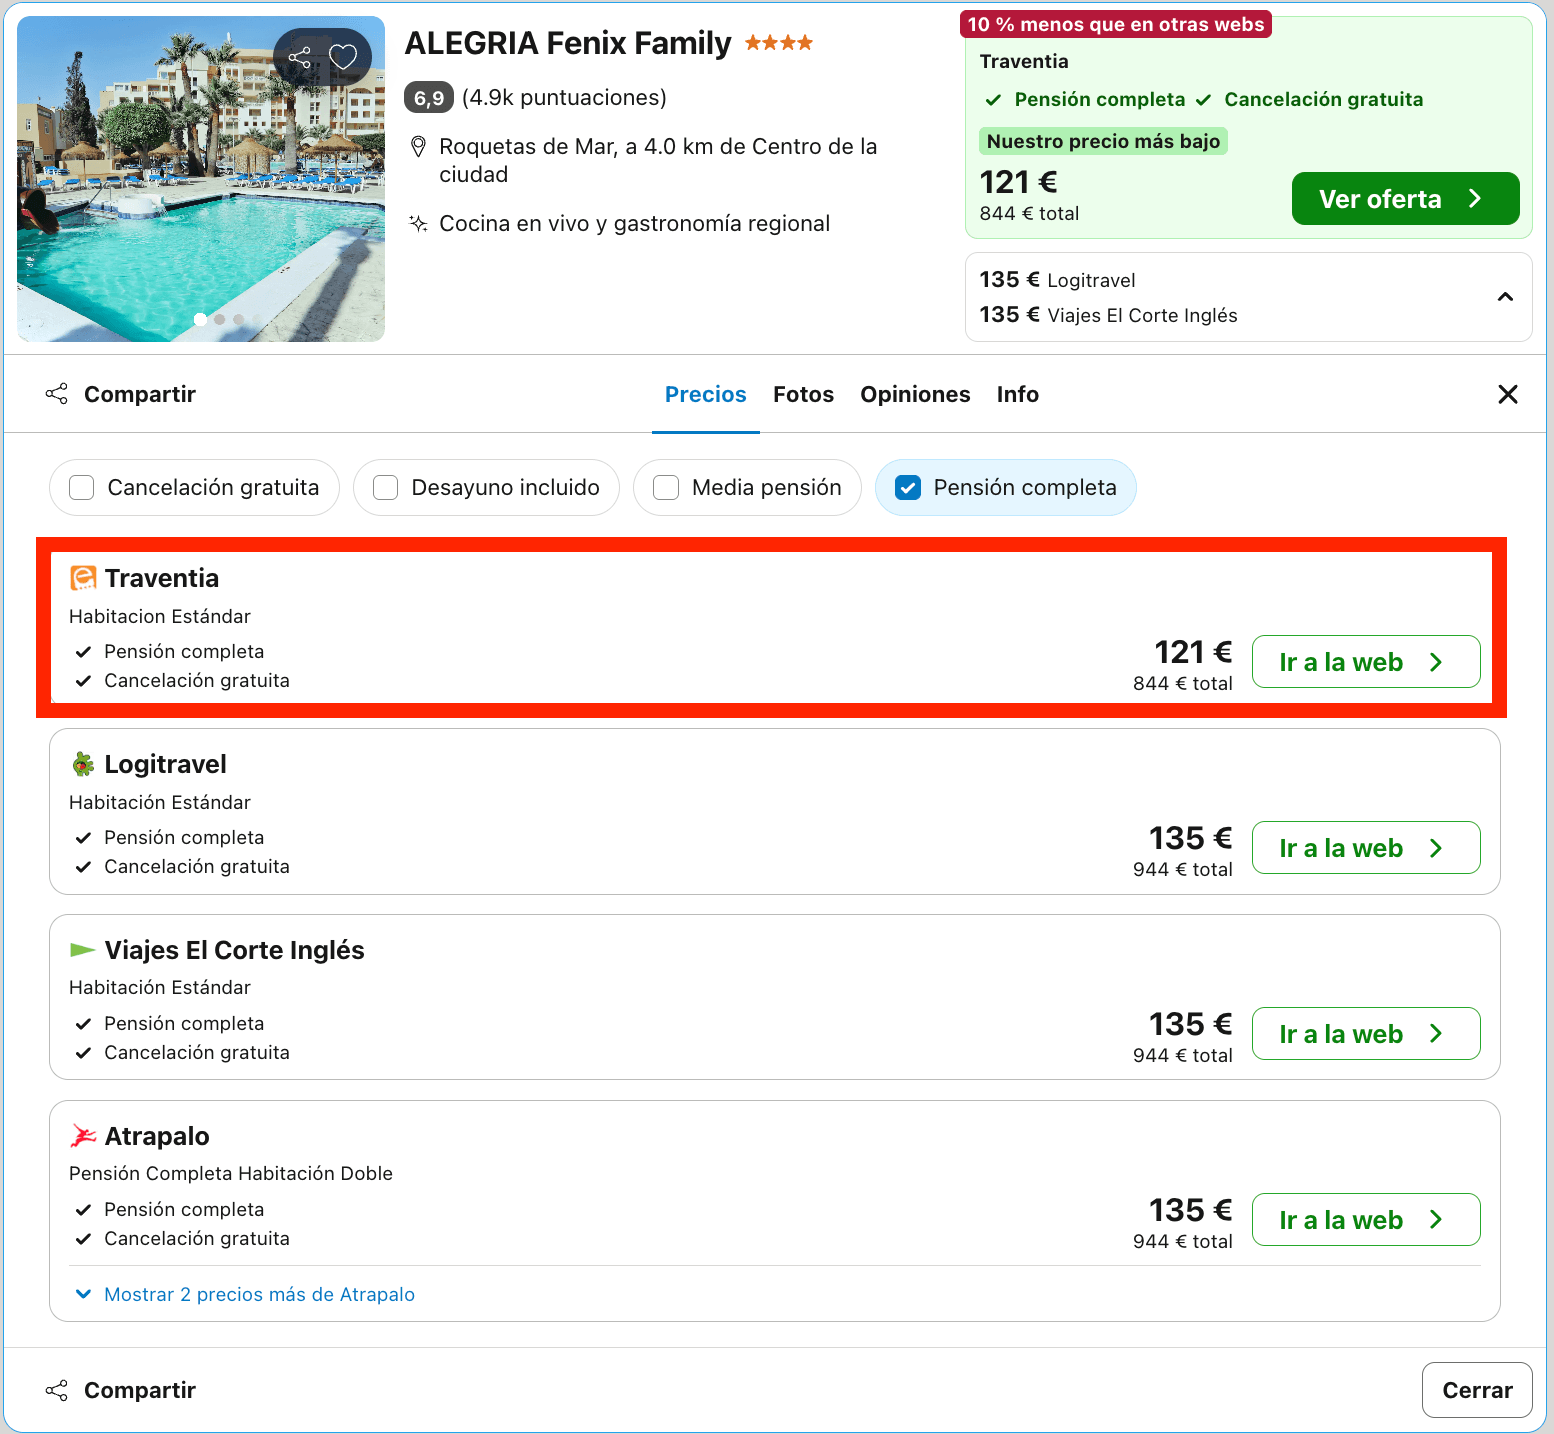Click the (4.9k puntuaciones) text
Image resolution: width=1554 pixels, height=1434 pixels.
click(x=564, y=98)
